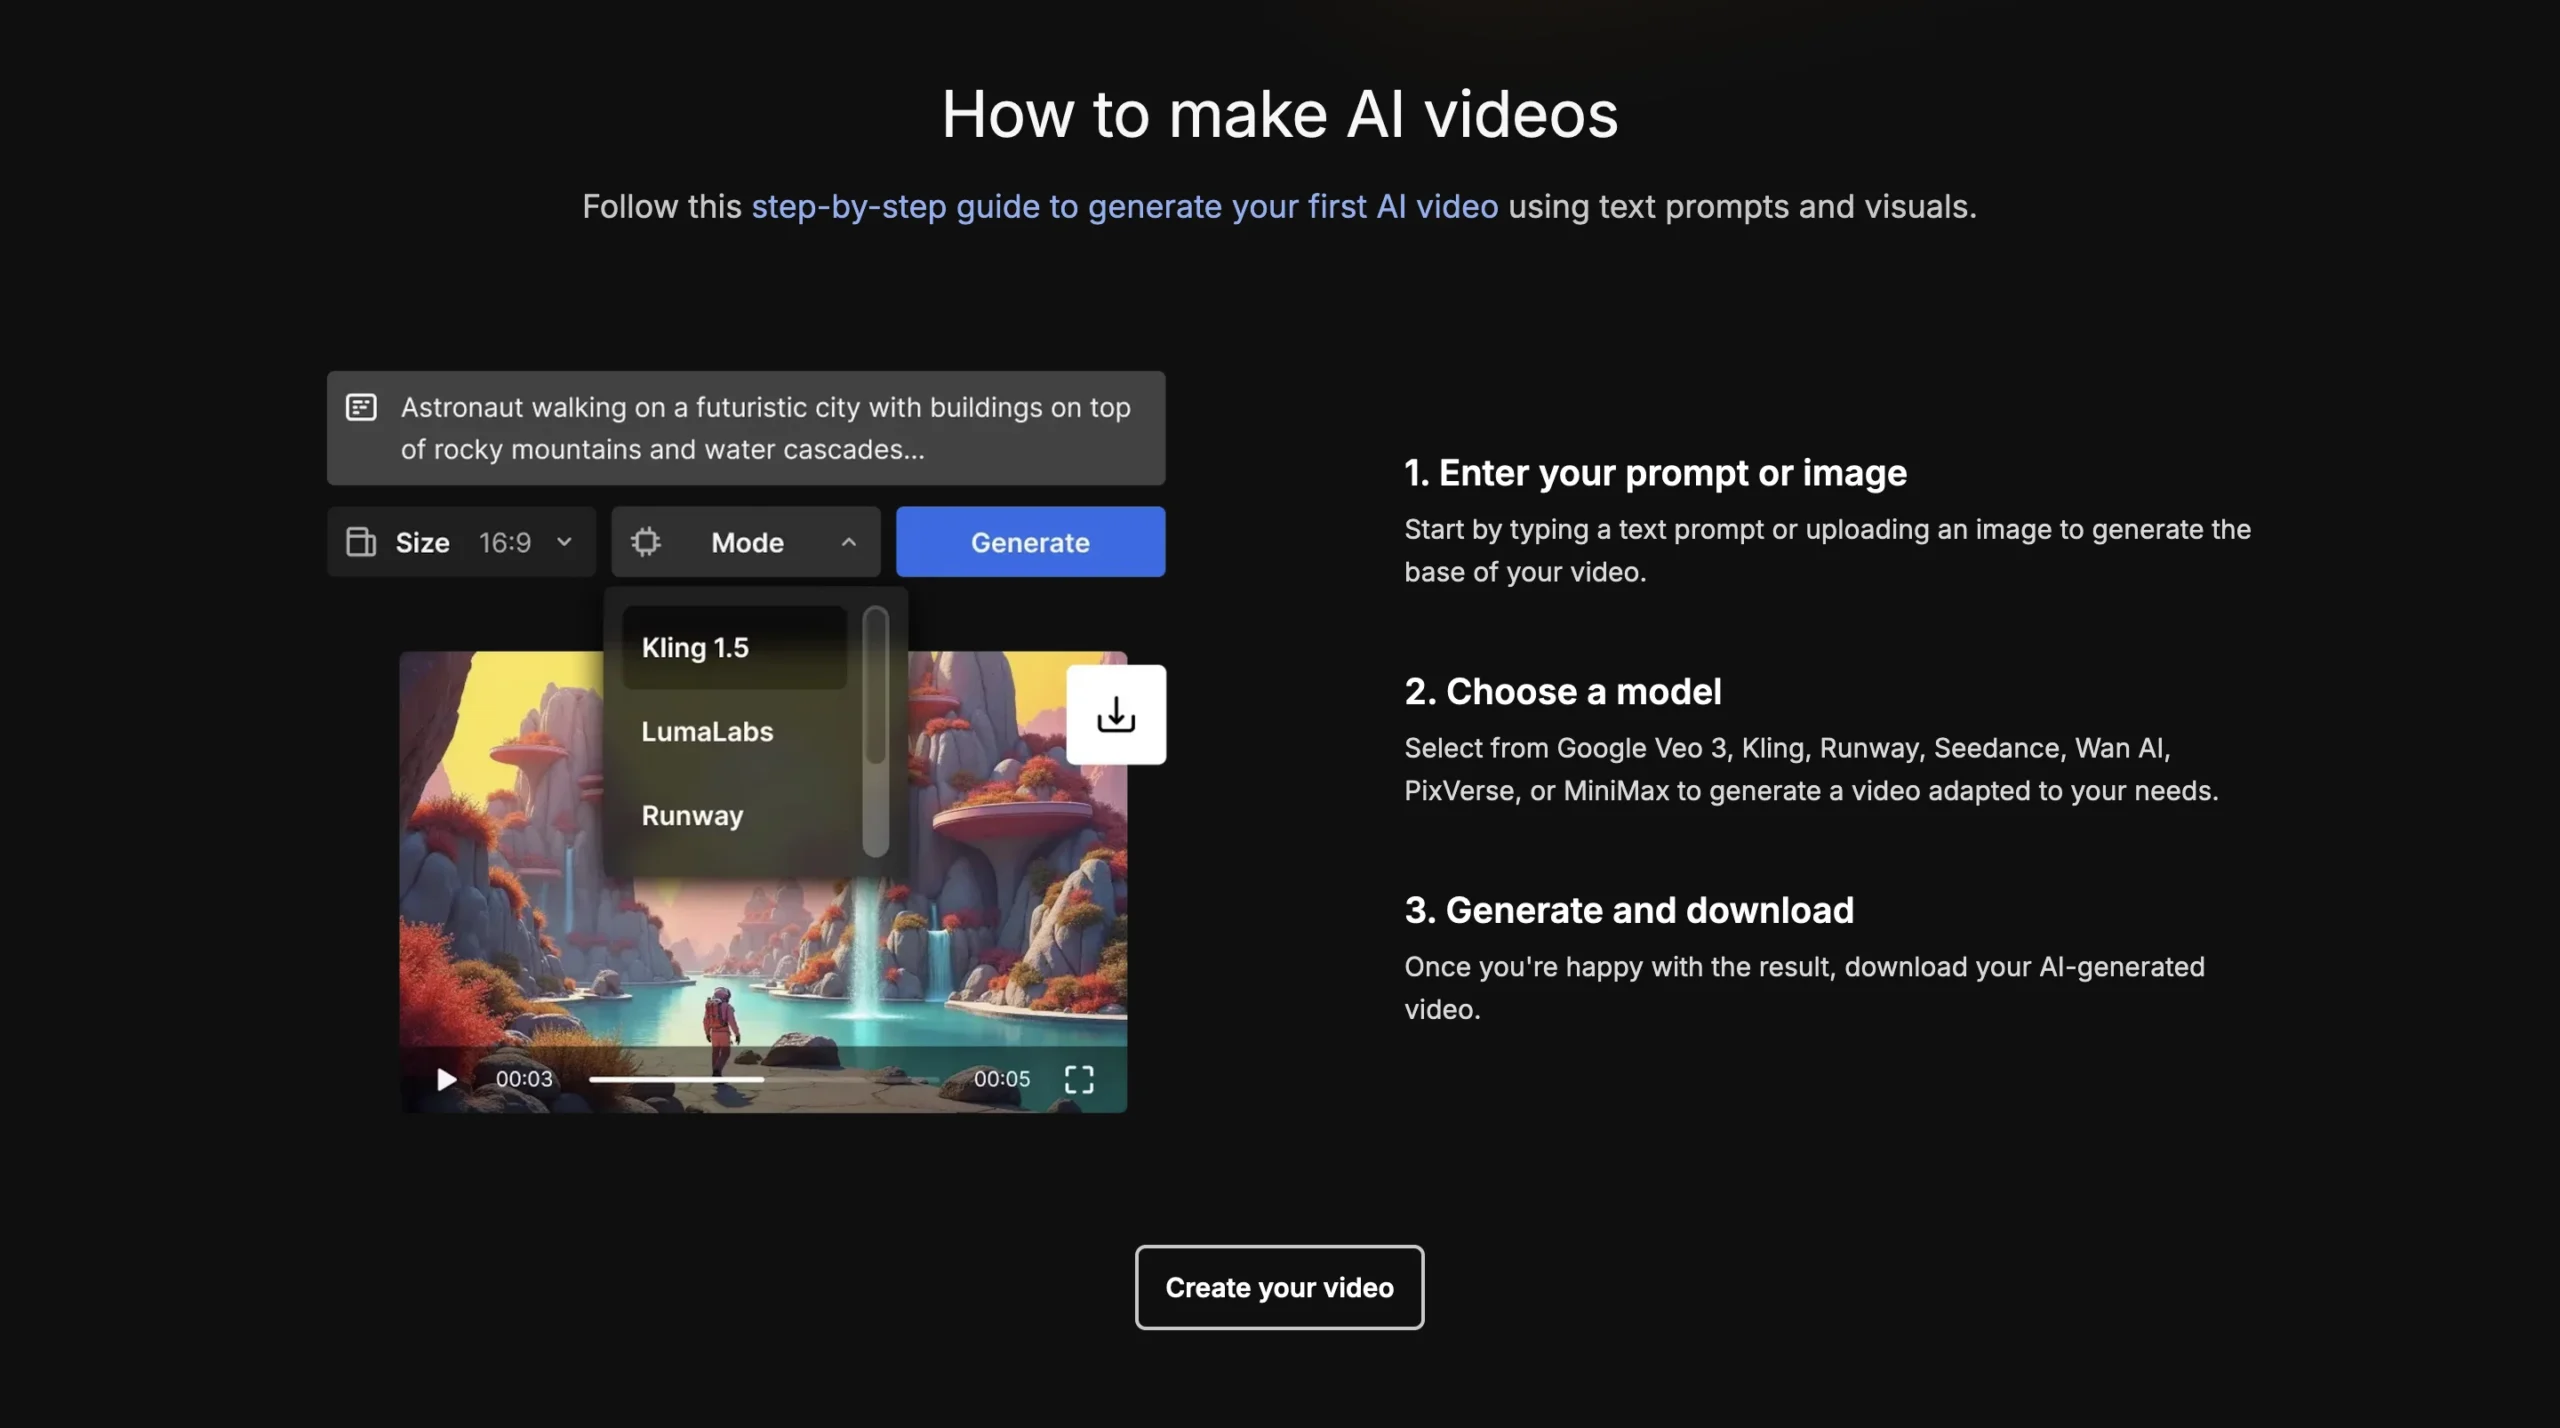Image resolution: width=2560 pixels, height=1428 pixels.
Task: Click the astronaut prompt text field
Action: [746, 428]
